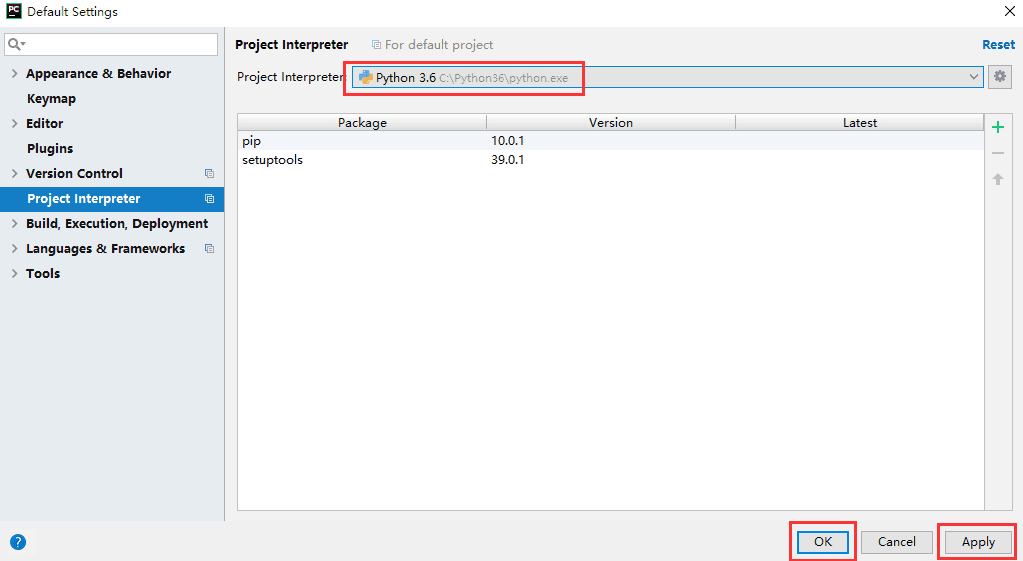Select Plugins in the settings tree
The width and height of the screenshot is (1023, 561).
[x=50, y=149]
